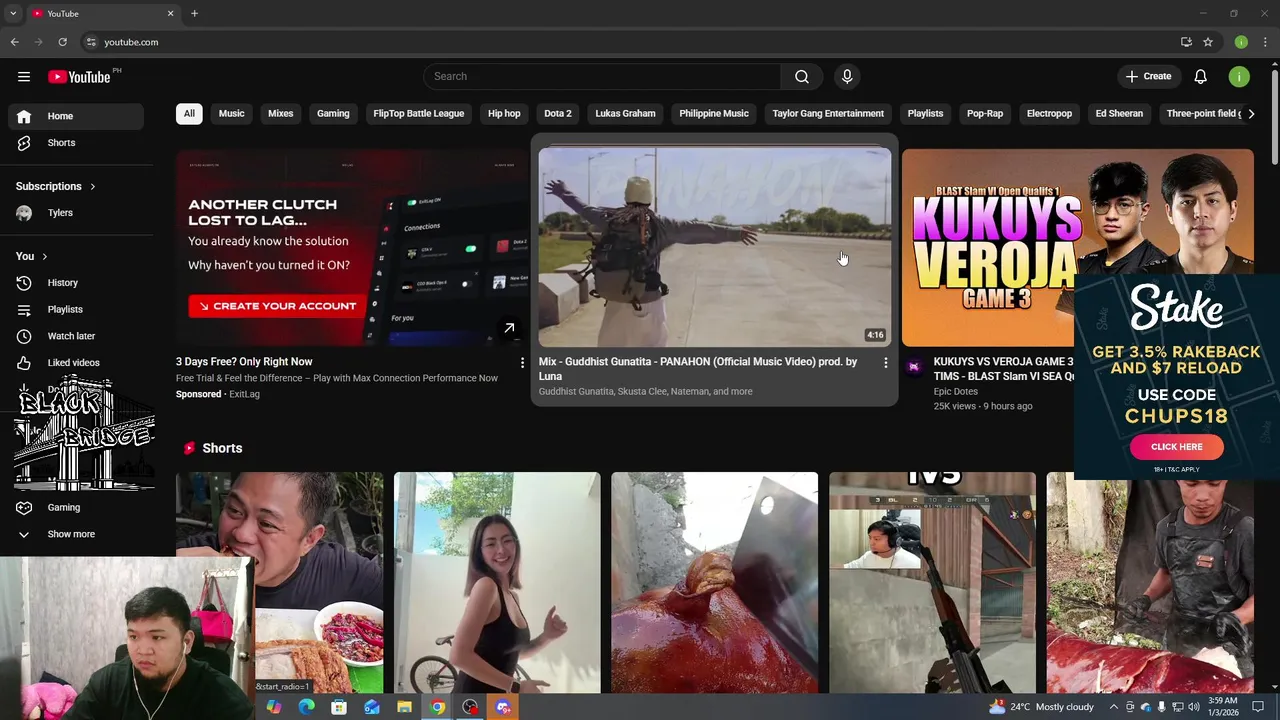Click the ad's external link arrow icon

(509, 328)
